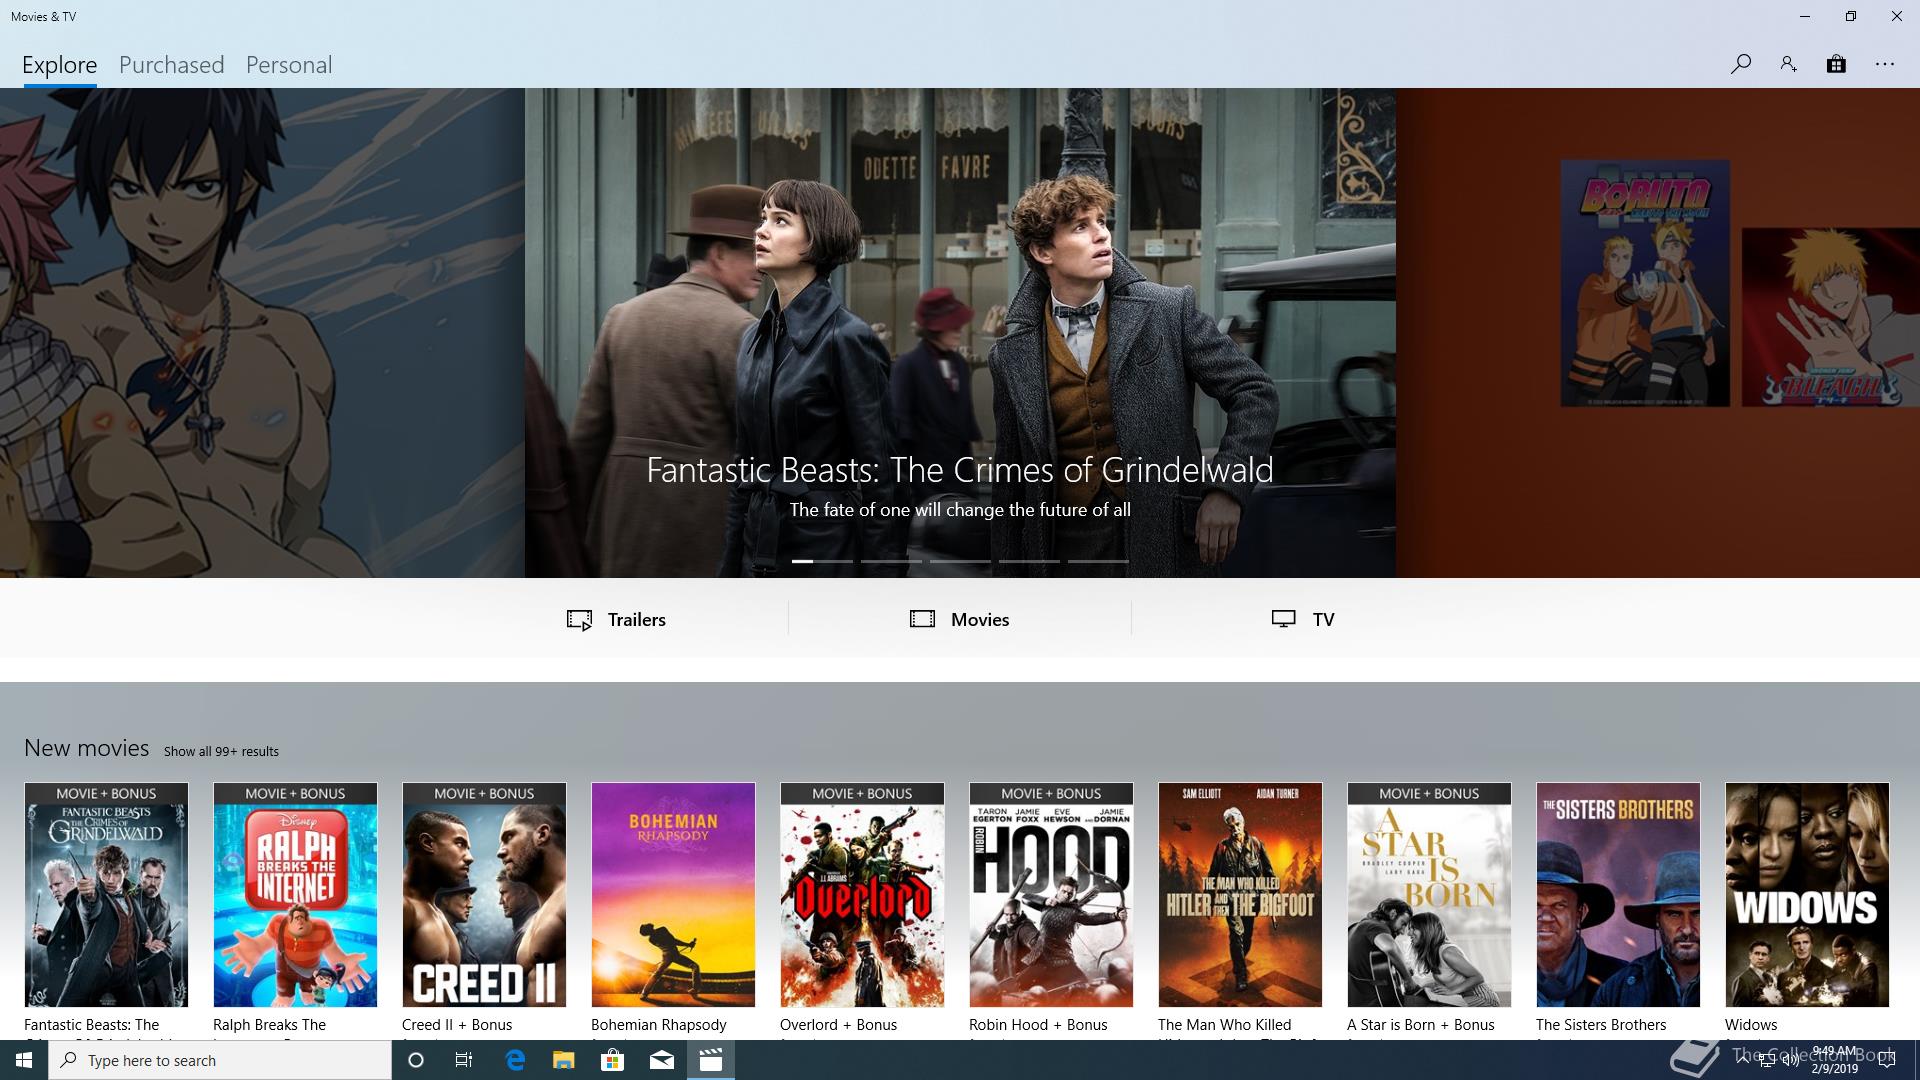Open the Movies section

point(960,619)
